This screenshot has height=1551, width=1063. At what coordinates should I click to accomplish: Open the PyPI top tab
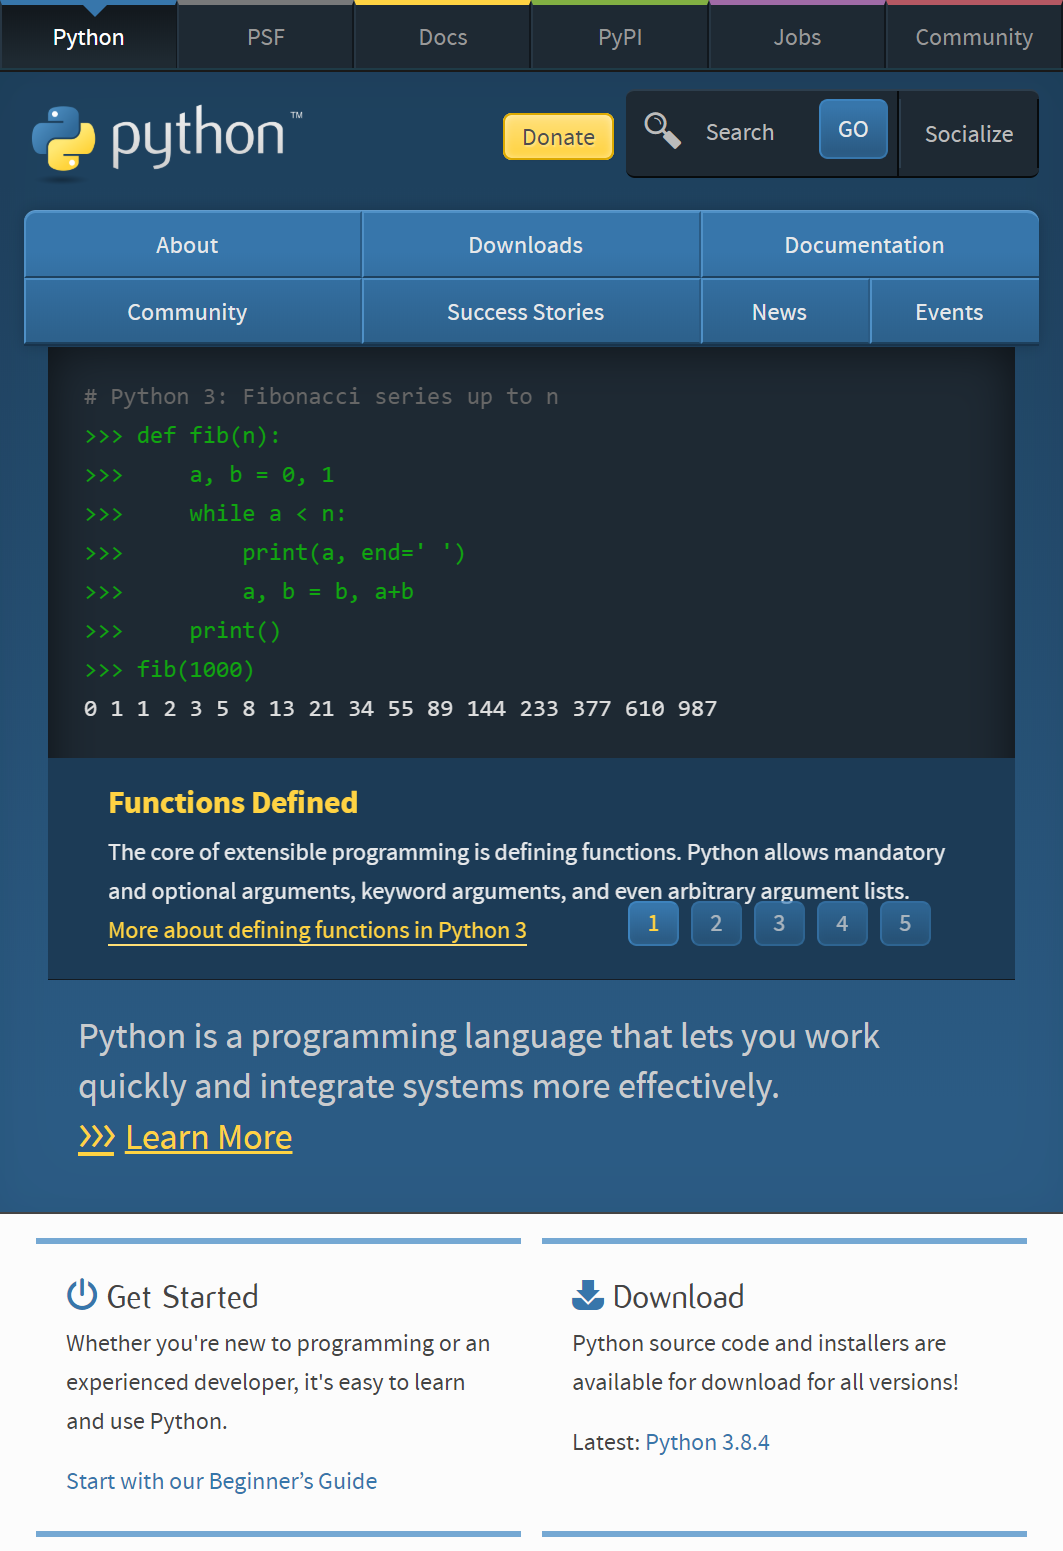tap(620, 37)
